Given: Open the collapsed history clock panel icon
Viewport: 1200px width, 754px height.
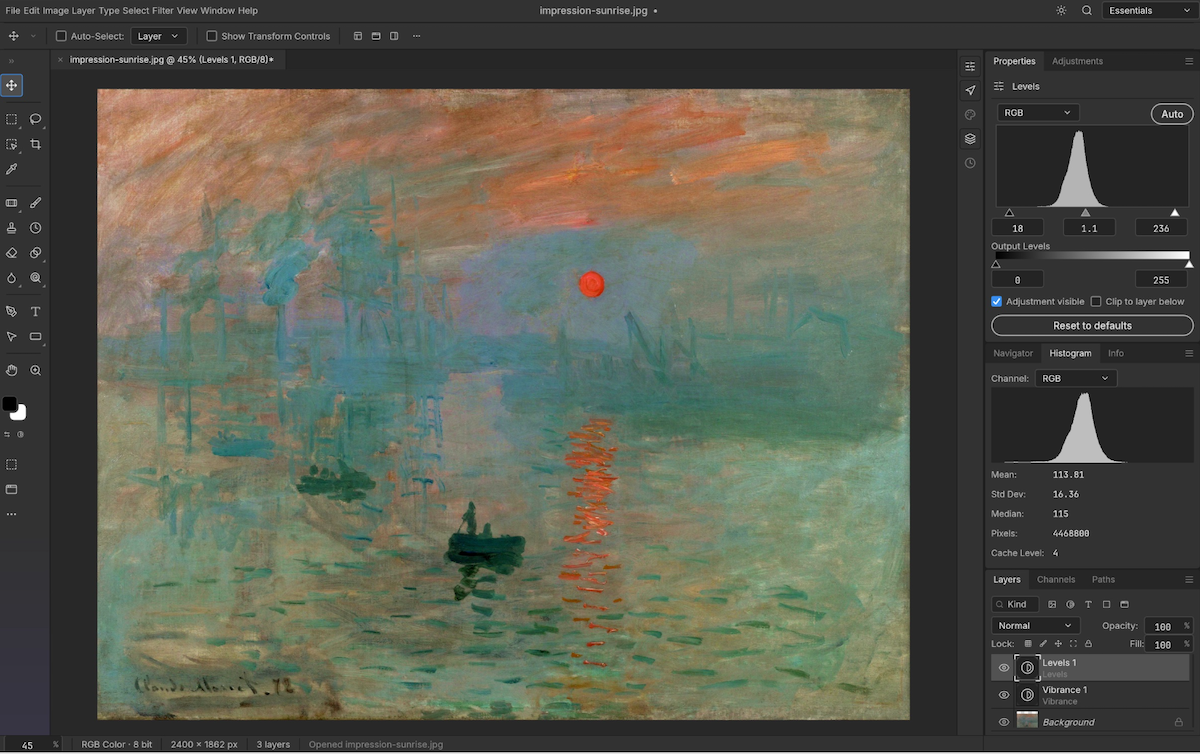Looking at the screenshot, I should [x=970, y=162].
